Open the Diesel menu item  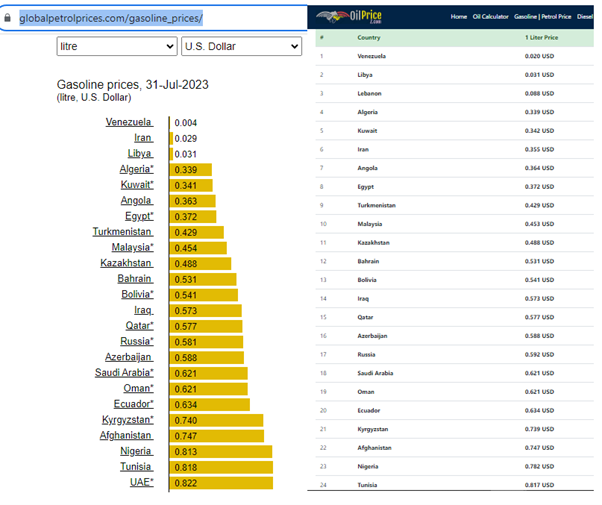click(583, 17)
